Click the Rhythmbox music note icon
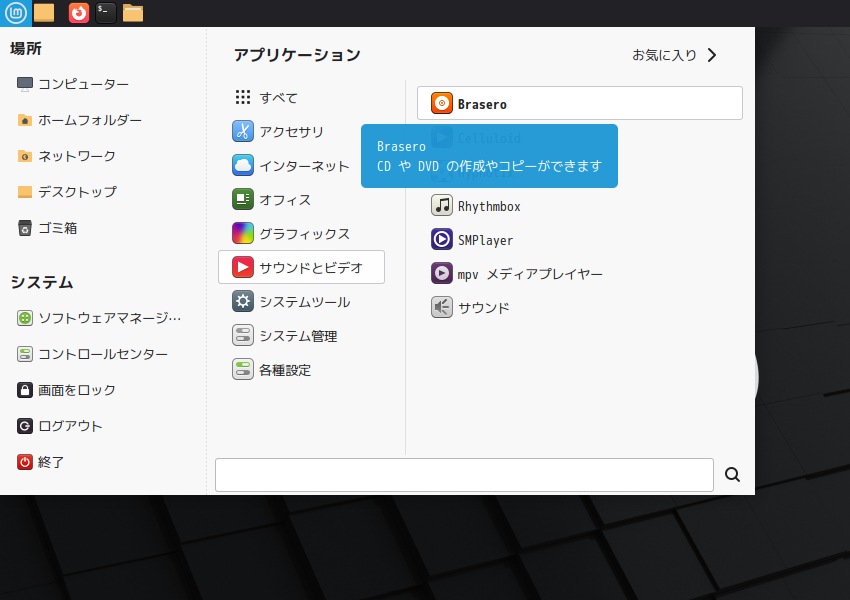The image size is (850, 600). tap(442, 205)
